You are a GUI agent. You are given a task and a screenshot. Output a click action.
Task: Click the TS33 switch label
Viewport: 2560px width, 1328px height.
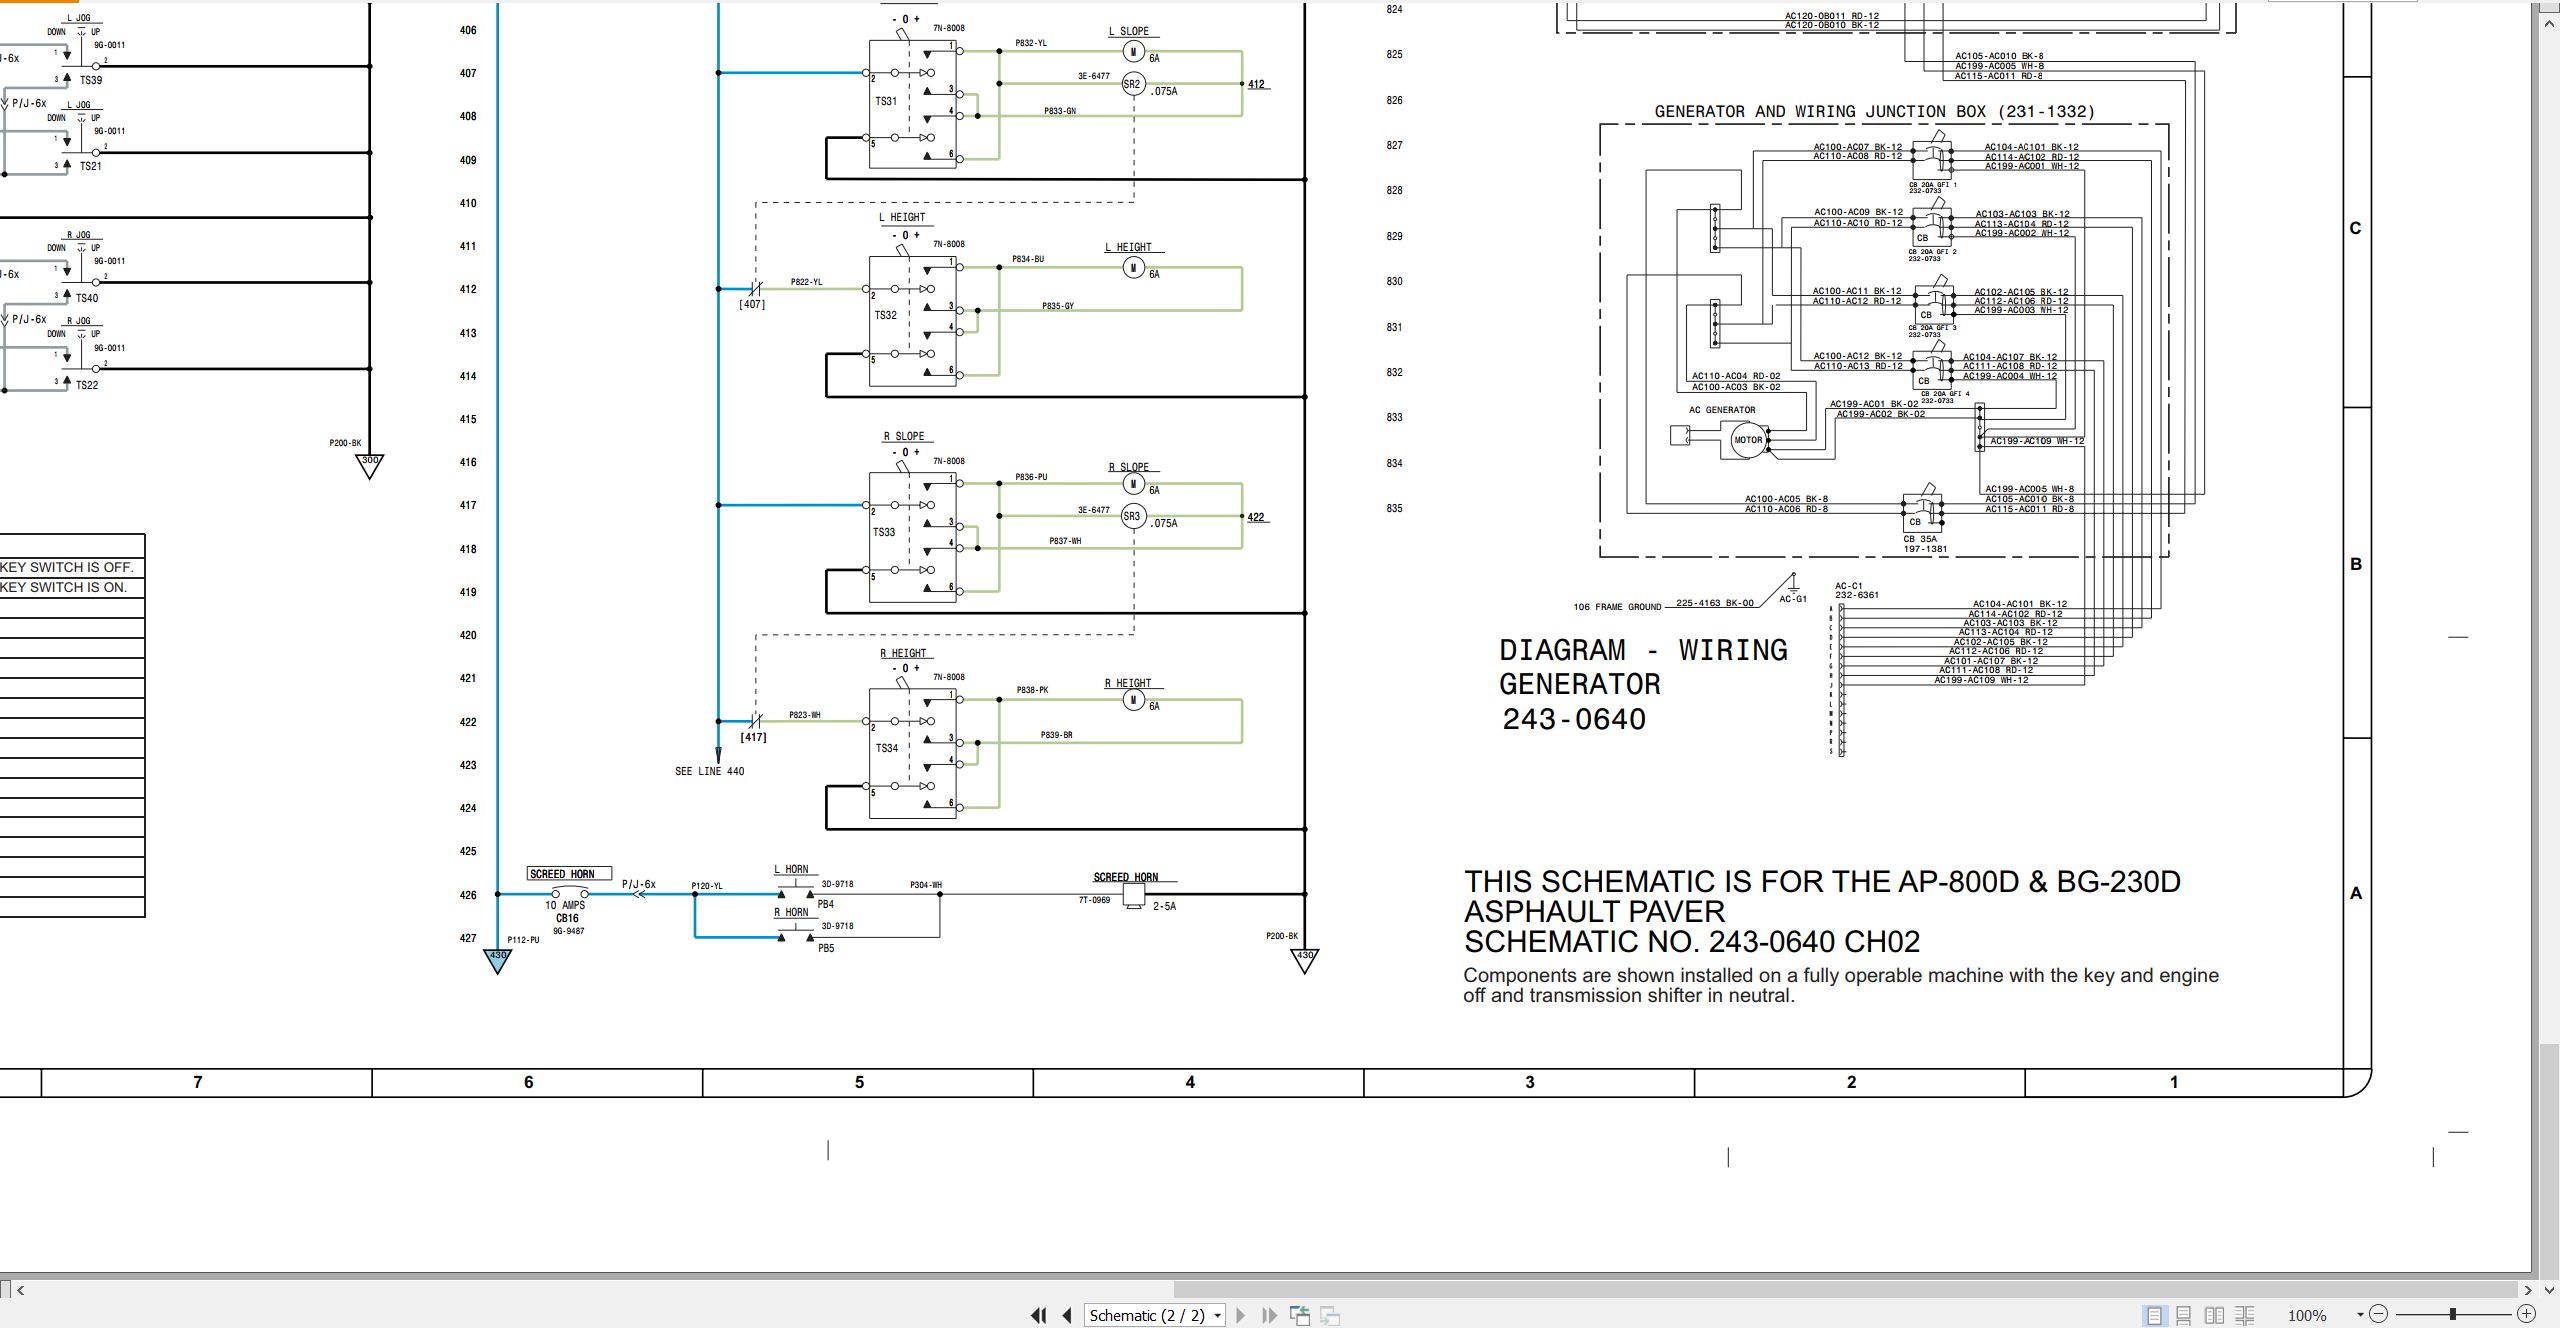[x=884, y=532]
